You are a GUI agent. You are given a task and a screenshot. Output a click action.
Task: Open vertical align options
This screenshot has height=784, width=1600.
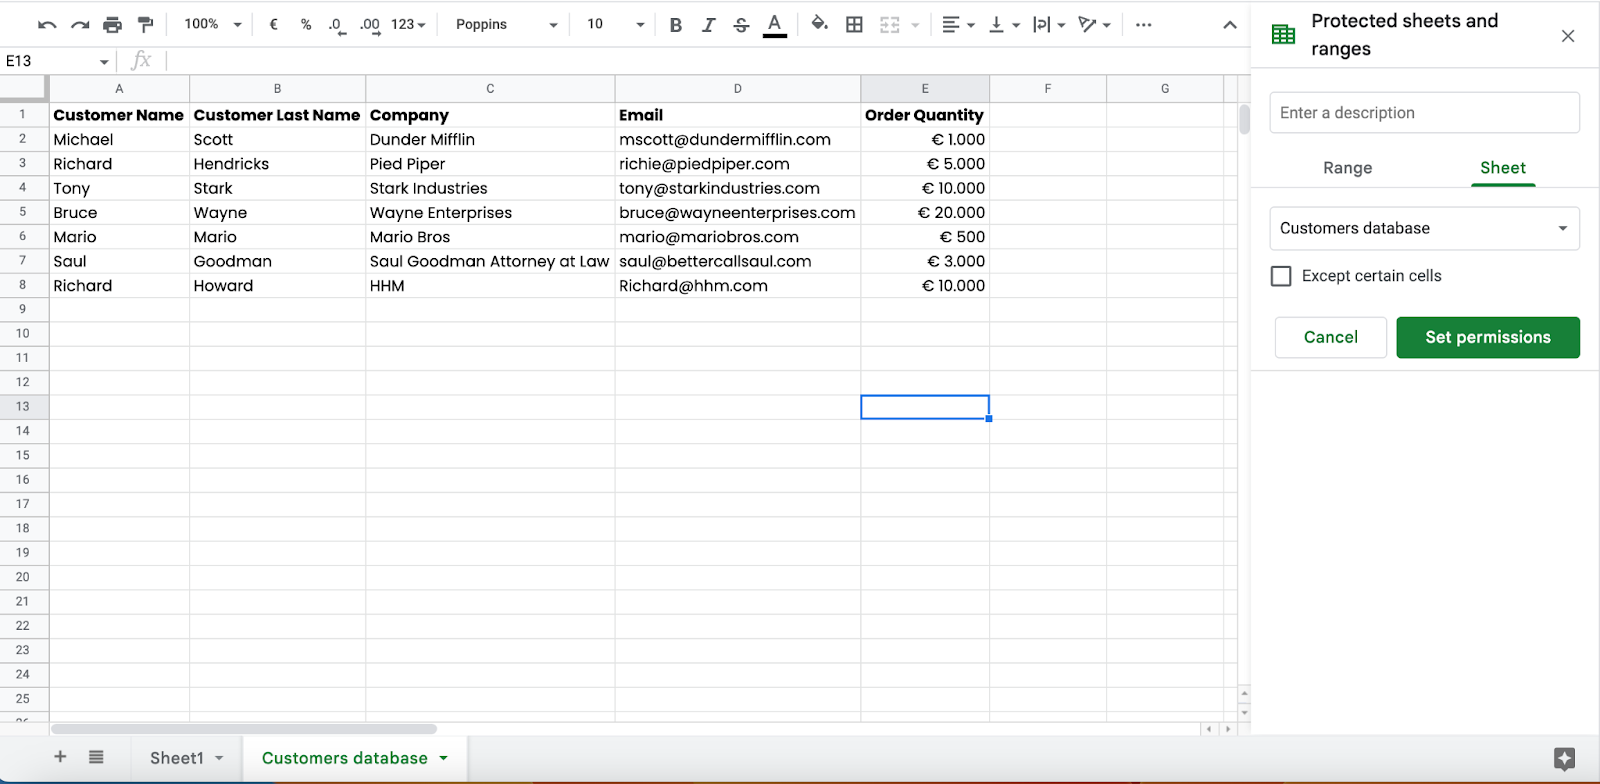1004,25
